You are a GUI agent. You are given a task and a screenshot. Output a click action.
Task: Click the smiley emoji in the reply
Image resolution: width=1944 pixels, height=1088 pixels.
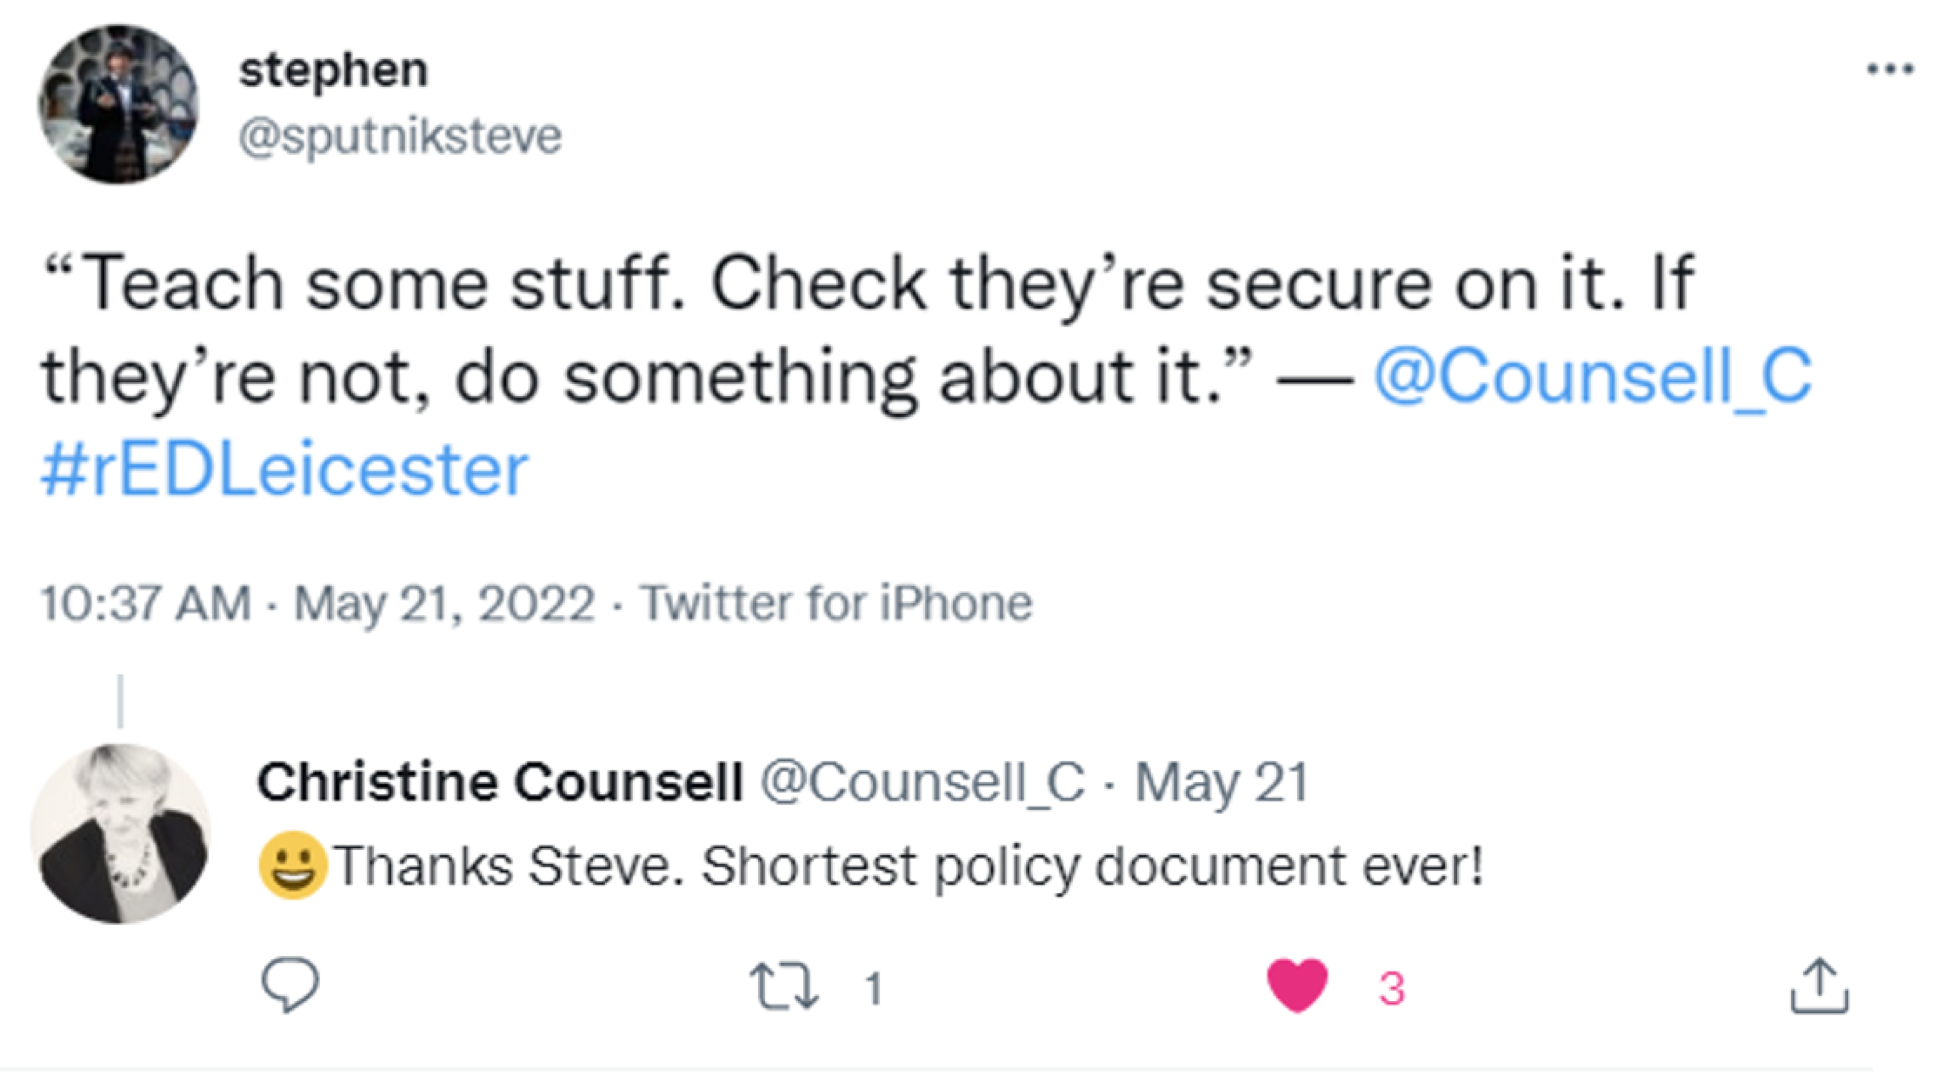(292, 865)
